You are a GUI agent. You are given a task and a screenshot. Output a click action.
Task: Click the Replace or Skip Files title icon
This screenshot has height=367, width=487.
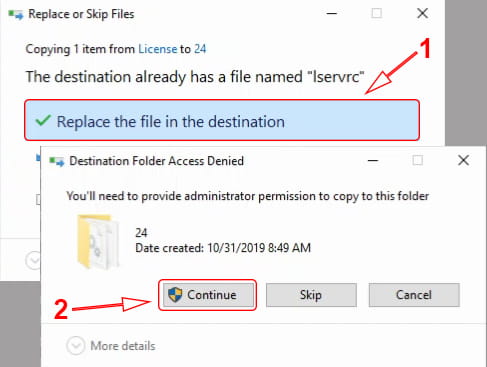tap(16, 15)
